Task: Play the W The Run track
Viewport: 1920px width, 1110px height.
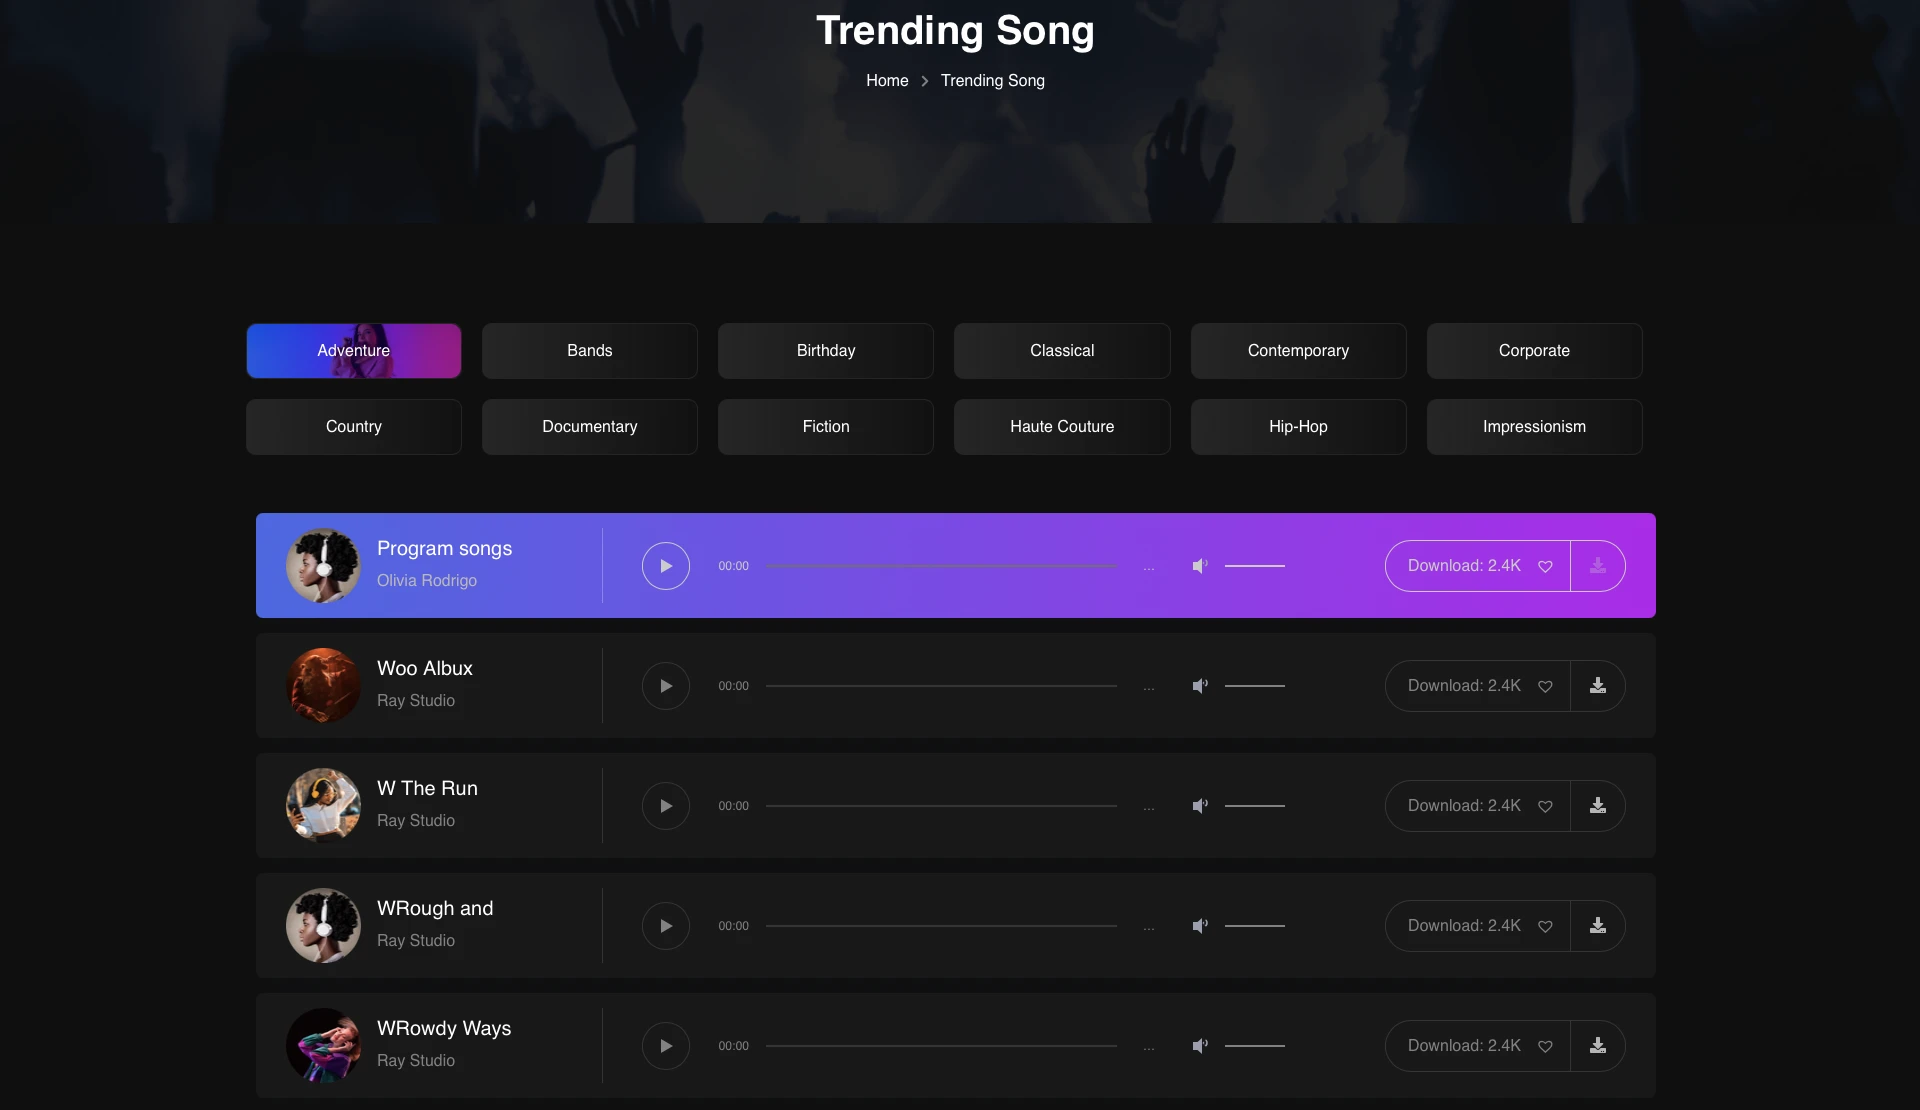Action: pyautogui.click(x=666, y=806)
